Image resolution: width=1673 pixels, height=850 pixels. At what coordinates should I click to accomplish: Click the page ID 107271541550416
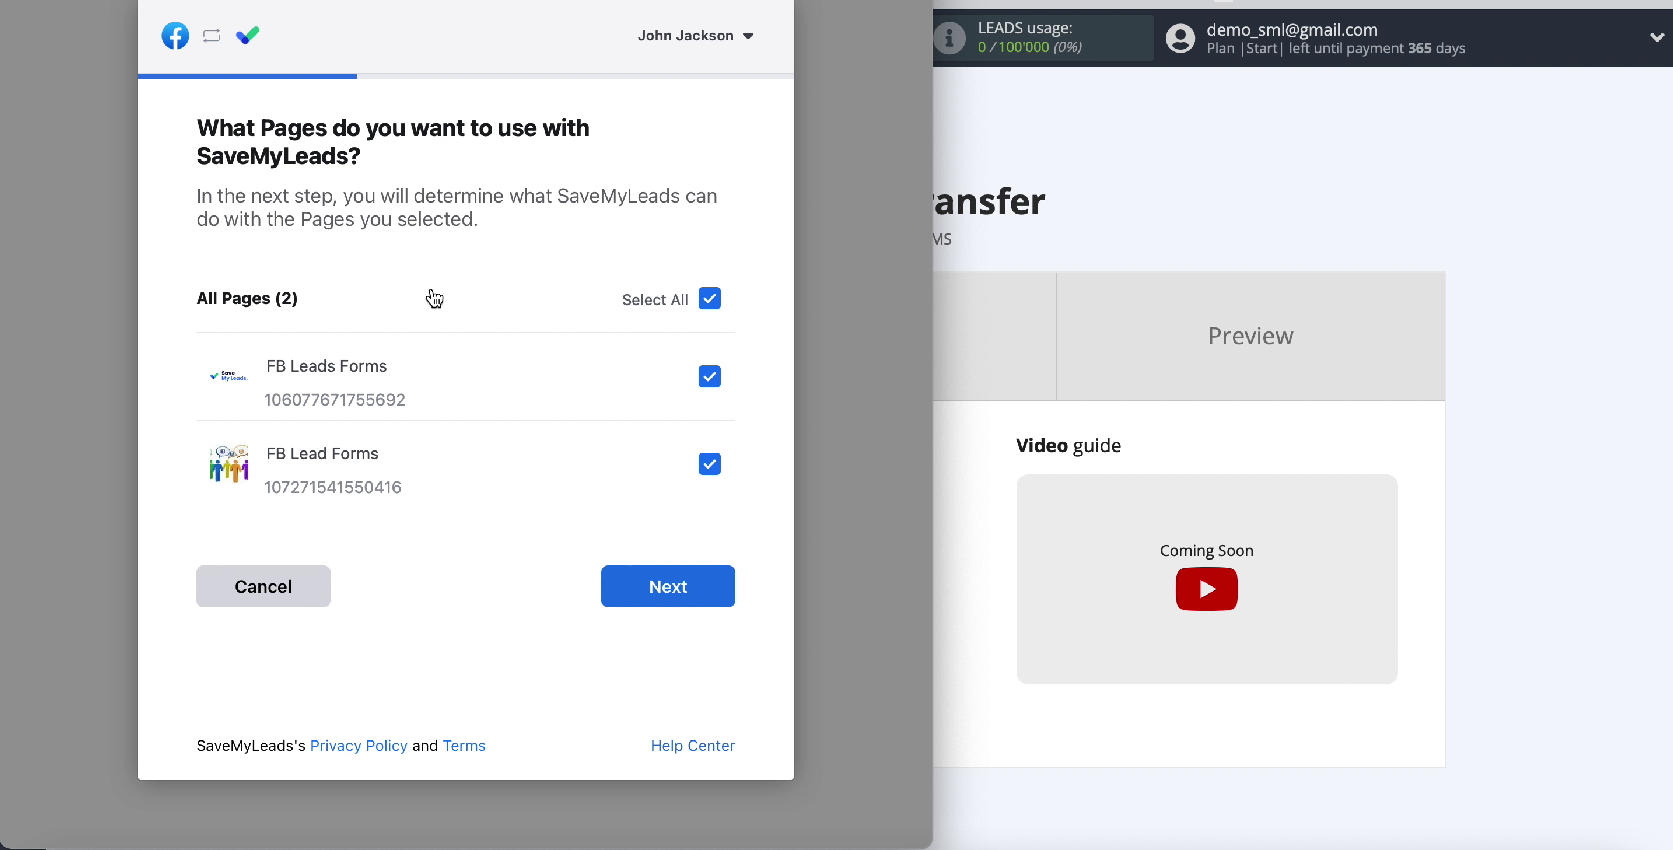(333, 487)
